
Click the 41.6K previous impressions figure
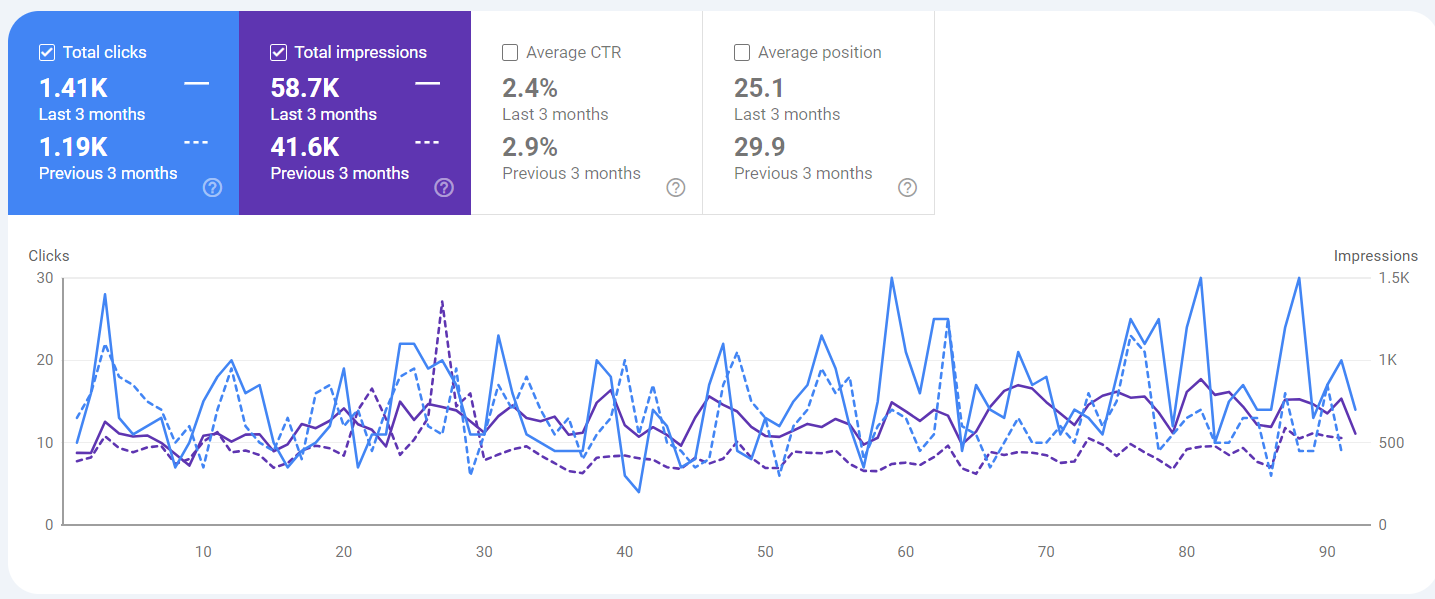coord(305,147)
